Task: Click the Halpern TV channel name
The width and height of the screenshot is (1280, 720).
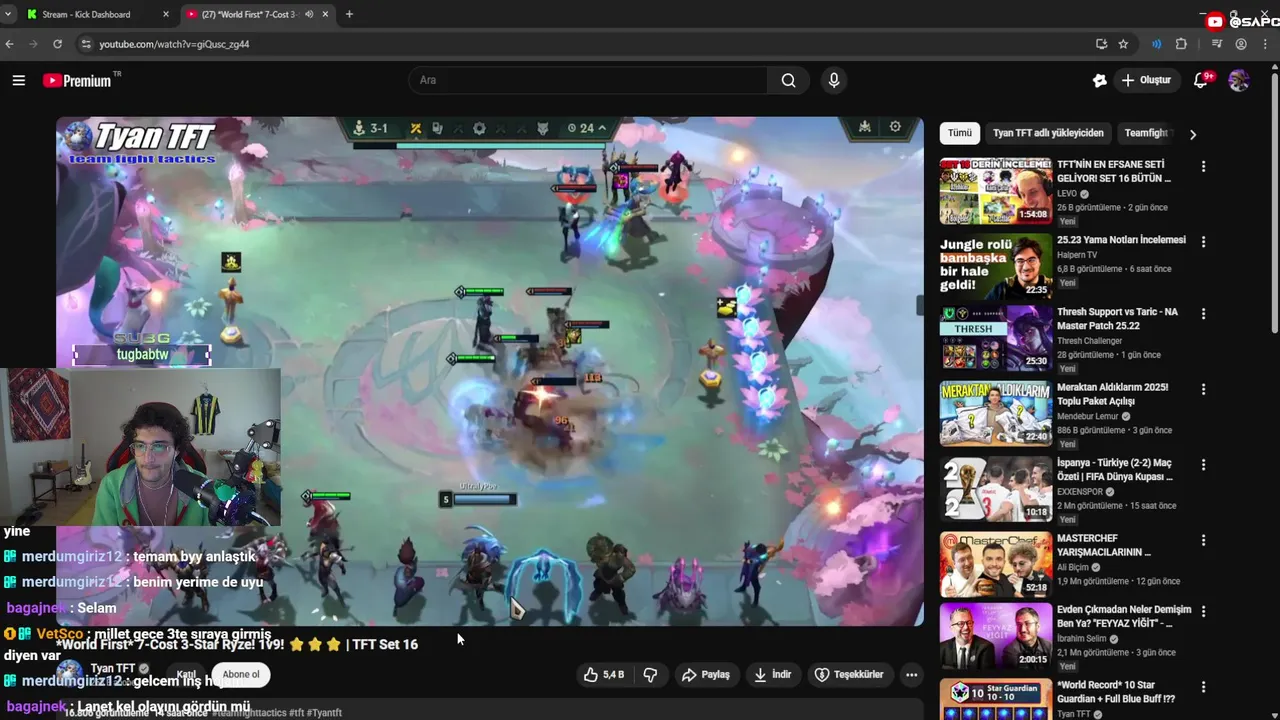Action: [1076, 255]
